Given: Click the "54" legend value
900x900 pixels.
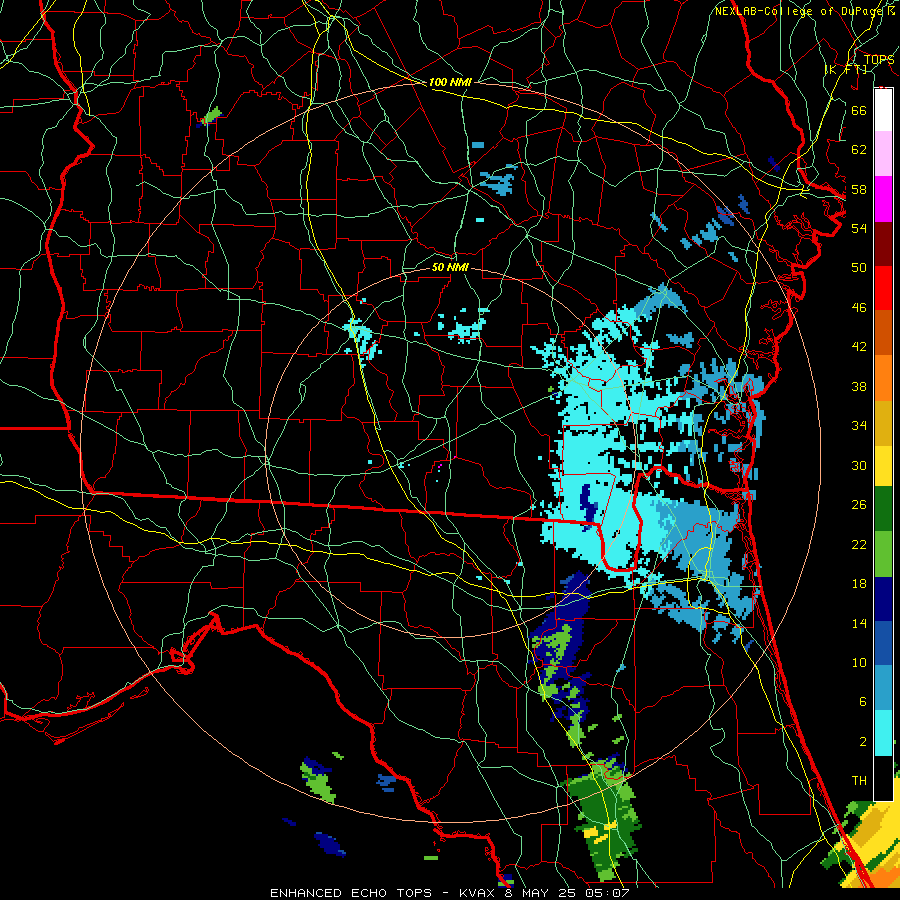Looking at the screenshot, I should click(x=859, y=228).
